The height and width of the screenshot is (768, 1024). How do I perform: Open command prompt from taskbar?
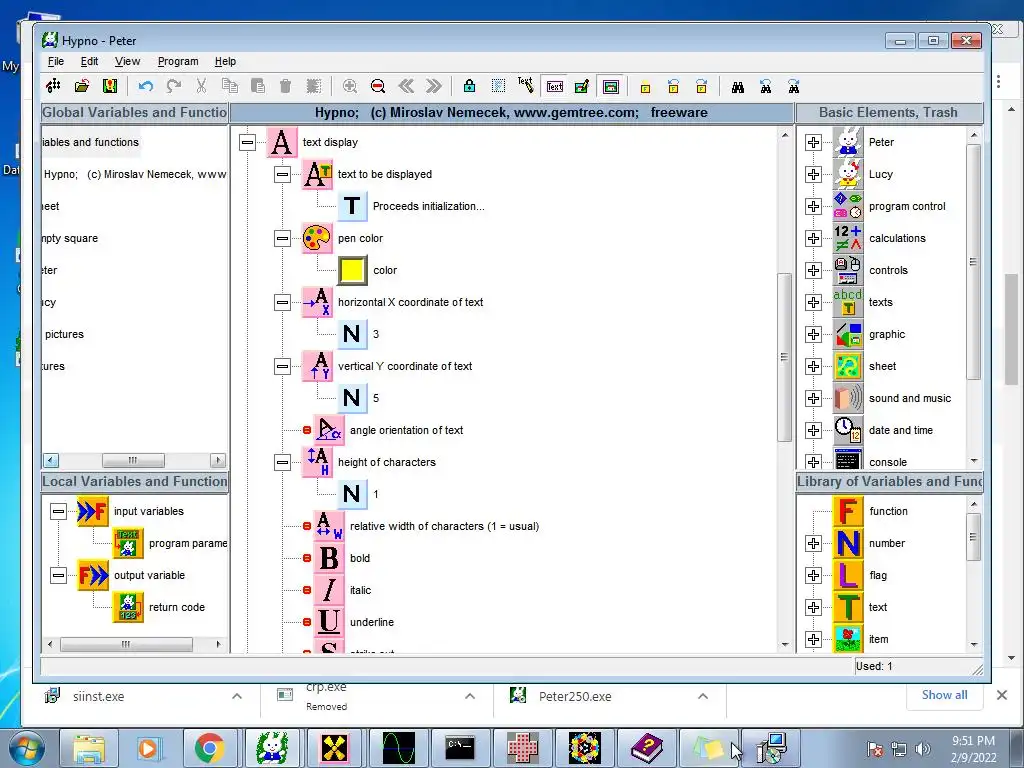tap(460, 748)
